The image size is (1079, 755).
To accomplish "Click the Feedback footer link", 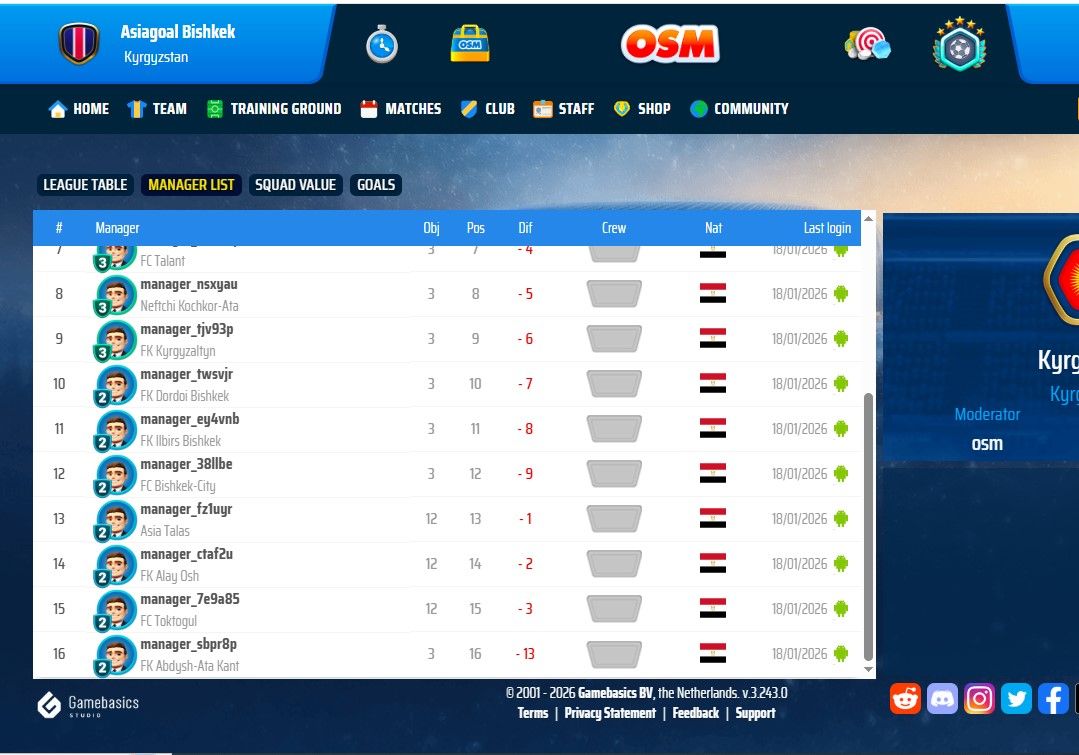I will coord(695,713).
